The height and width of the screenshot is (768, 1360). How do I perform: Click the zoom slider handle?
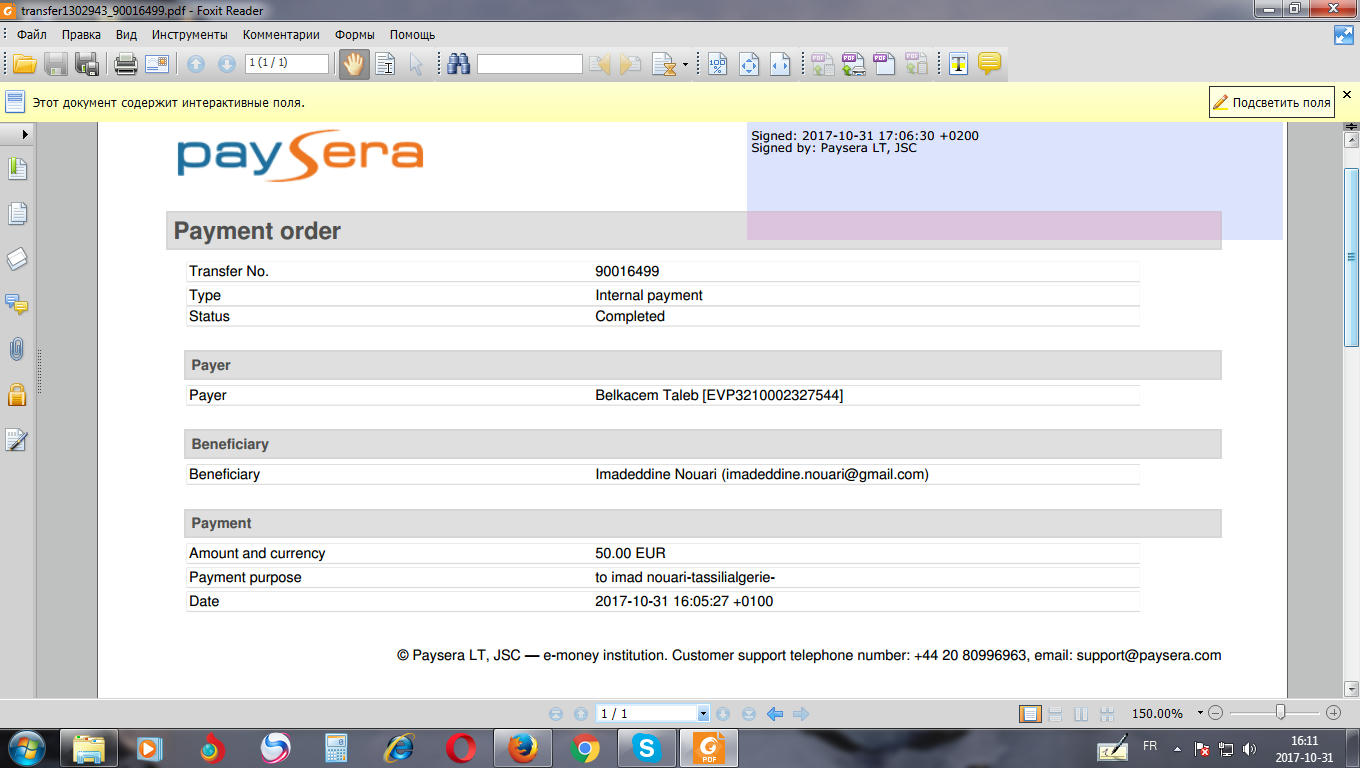1280,713
